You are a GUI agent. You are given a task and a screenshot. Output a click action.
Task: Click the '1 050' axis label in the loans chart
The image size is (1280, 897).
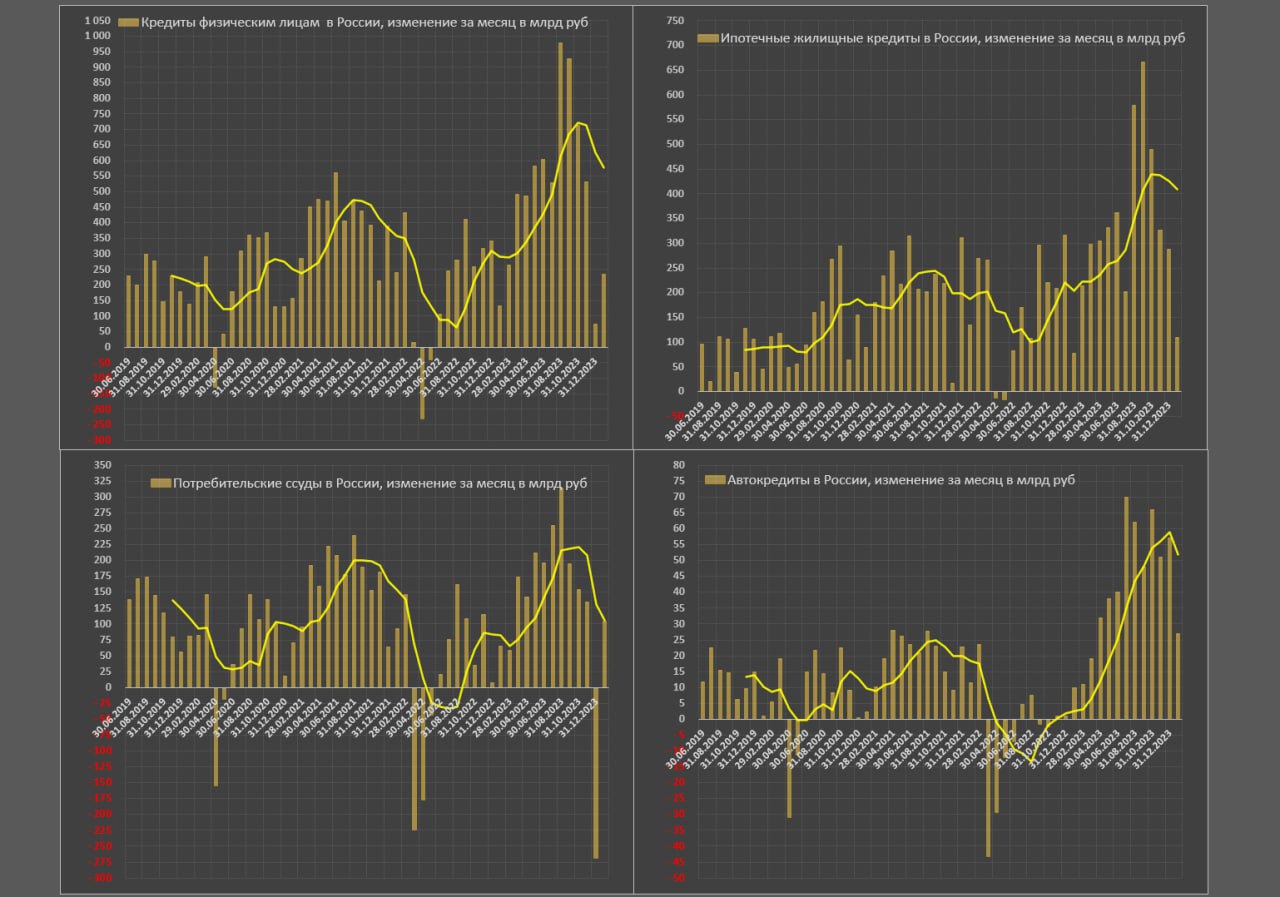coord(98,21)
